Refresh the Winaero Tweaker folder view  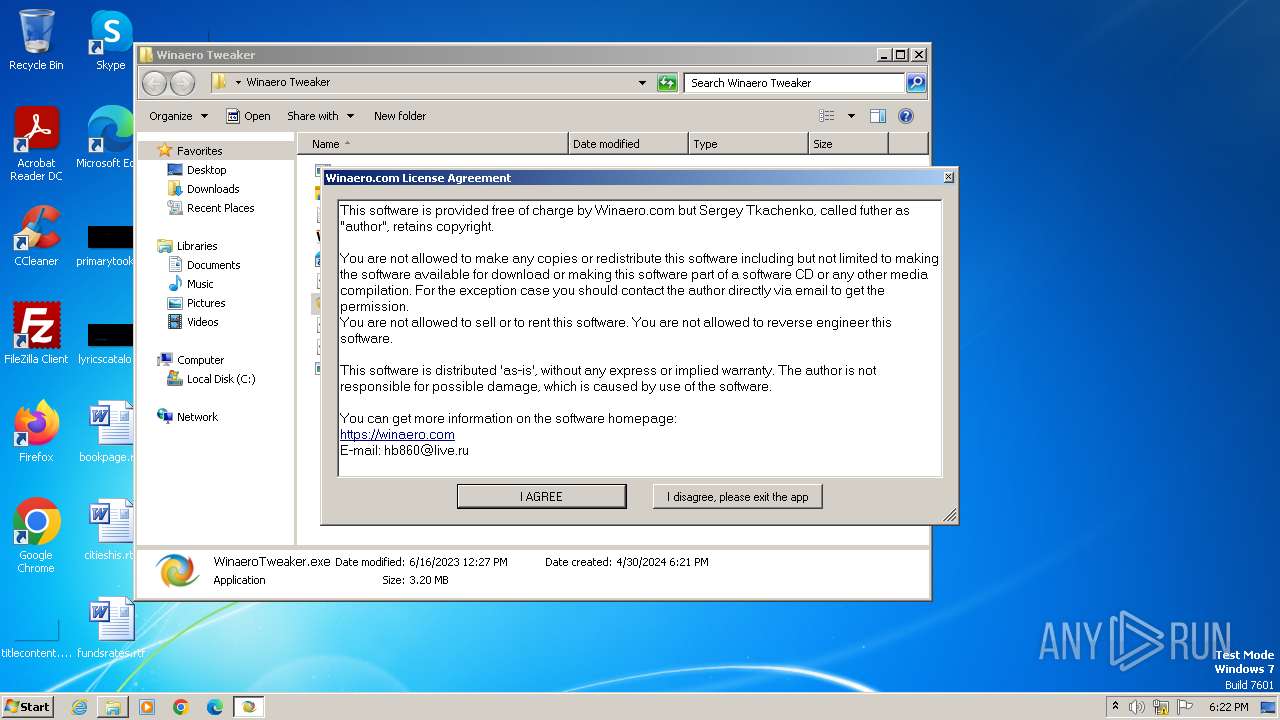tap(667, 83)
